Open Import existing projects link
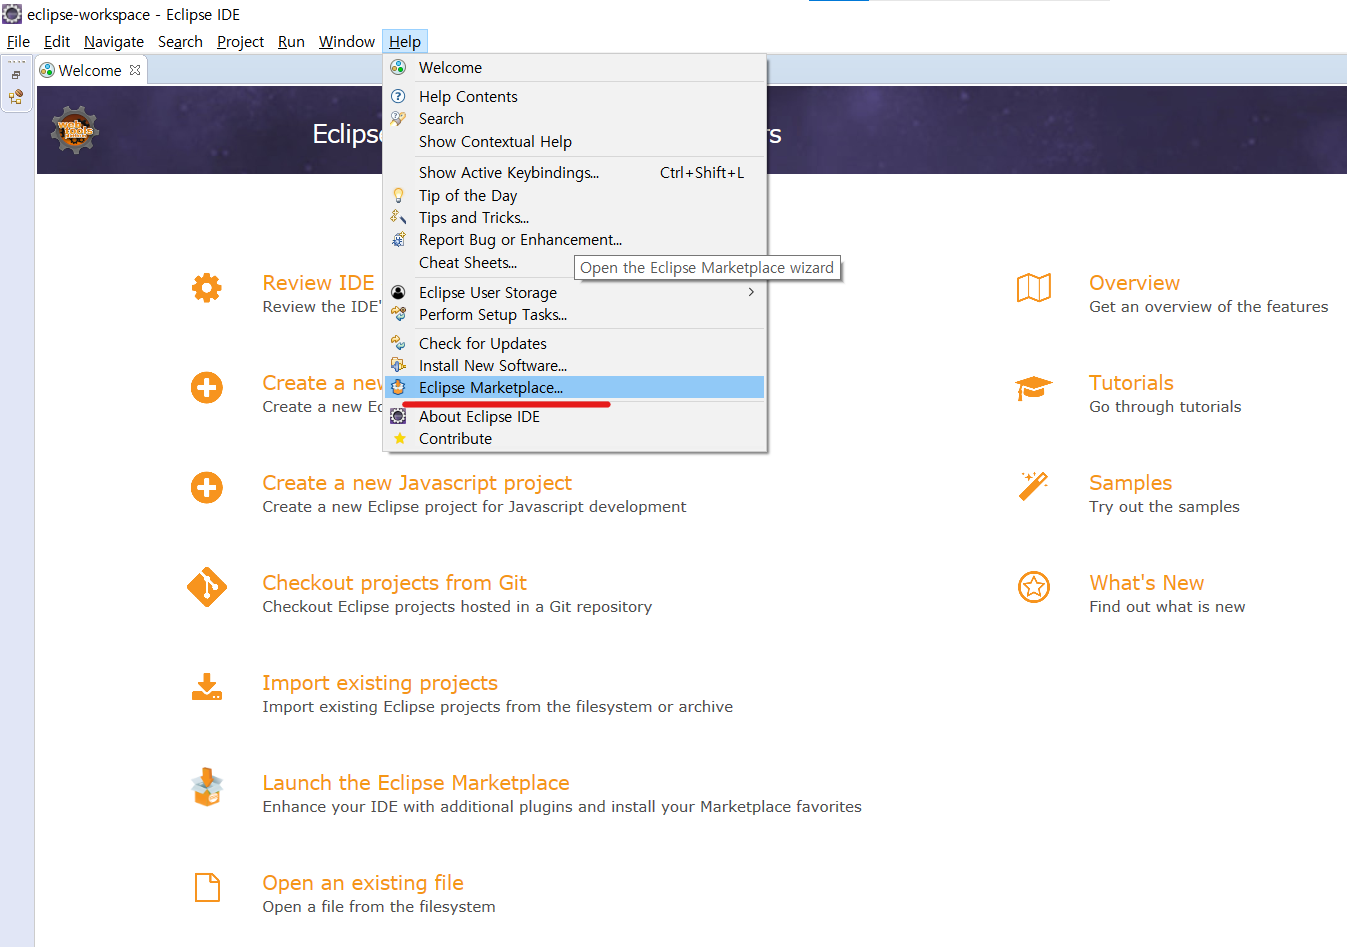This screenshot has width=1347, height=947. [380, 683]
